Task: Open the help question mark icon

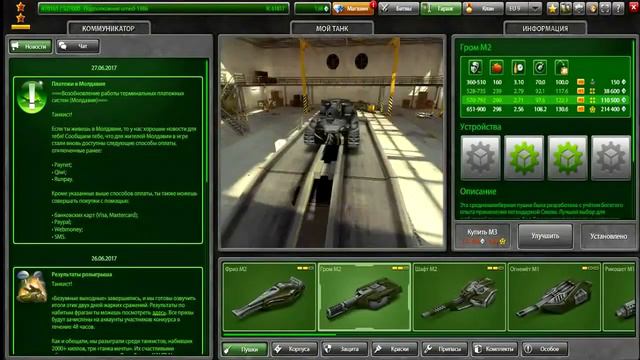Action: point(618,8)
